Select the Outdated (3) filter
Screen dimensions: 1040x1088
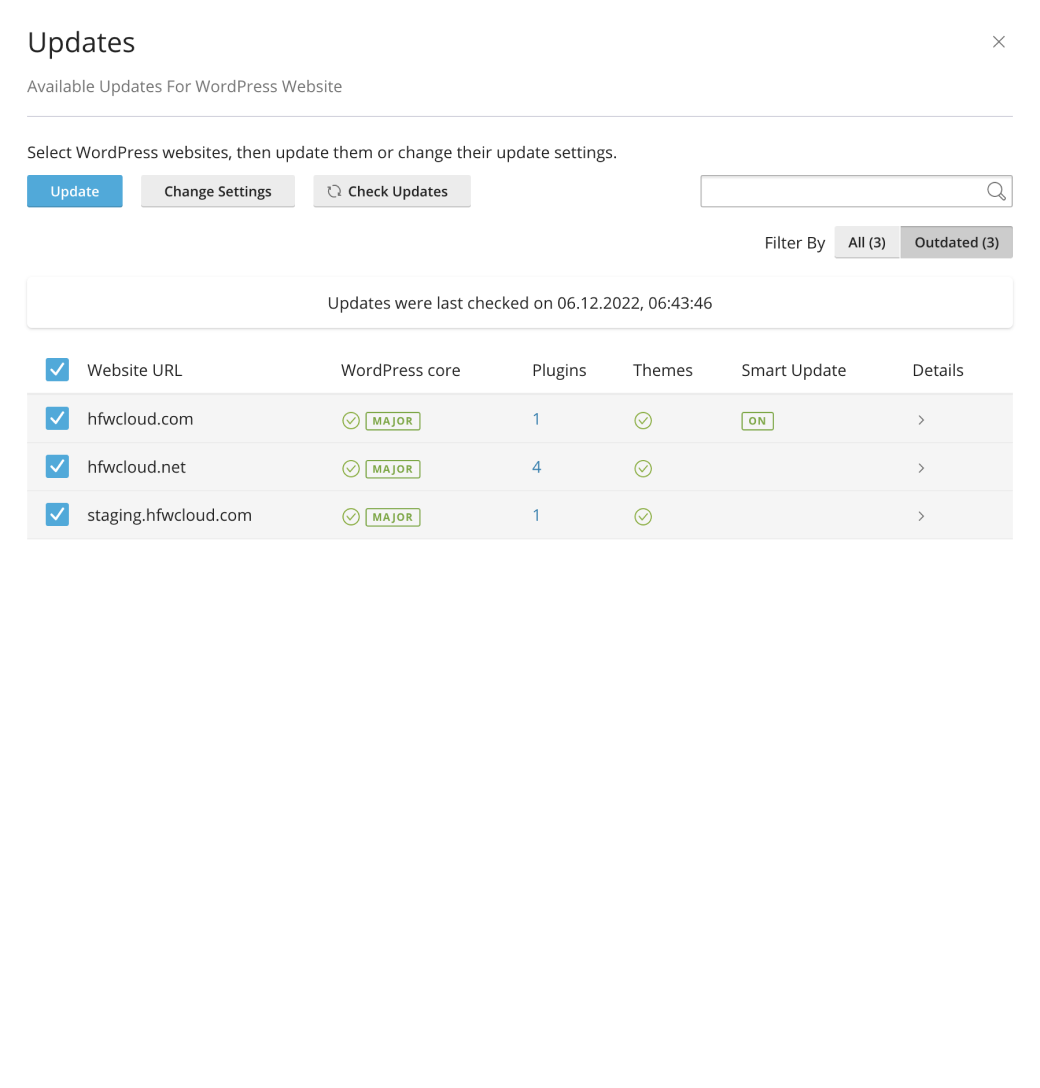click(956, 242)
